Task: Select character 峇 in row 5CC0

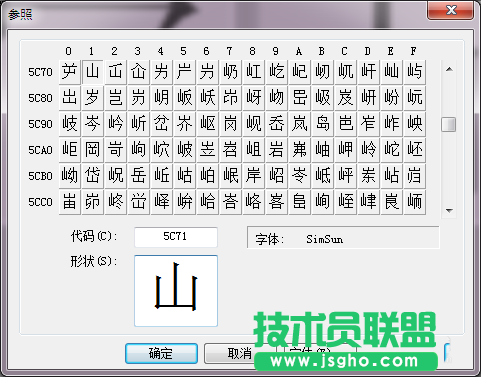Action: tap(230, 202)
